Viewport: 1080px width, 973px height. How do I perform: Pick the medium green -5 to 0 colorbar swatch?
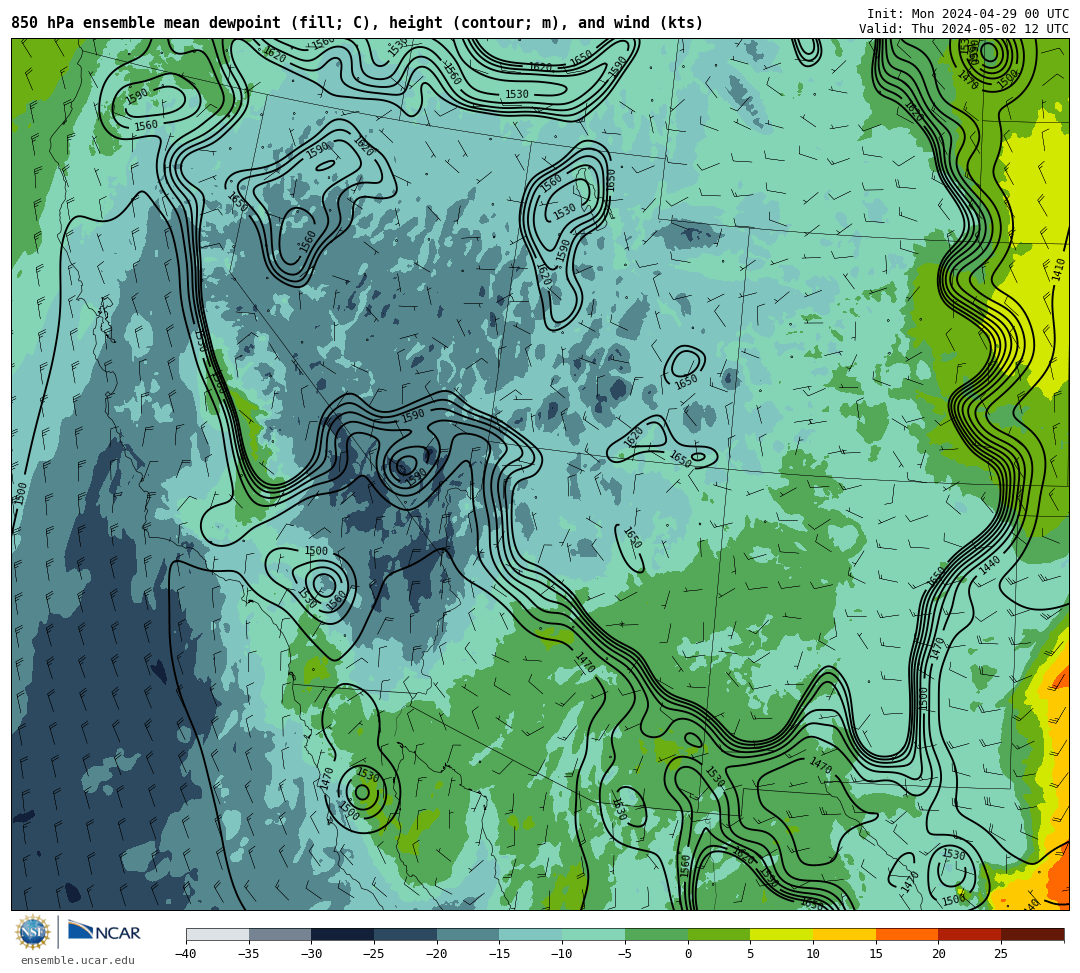656,934
